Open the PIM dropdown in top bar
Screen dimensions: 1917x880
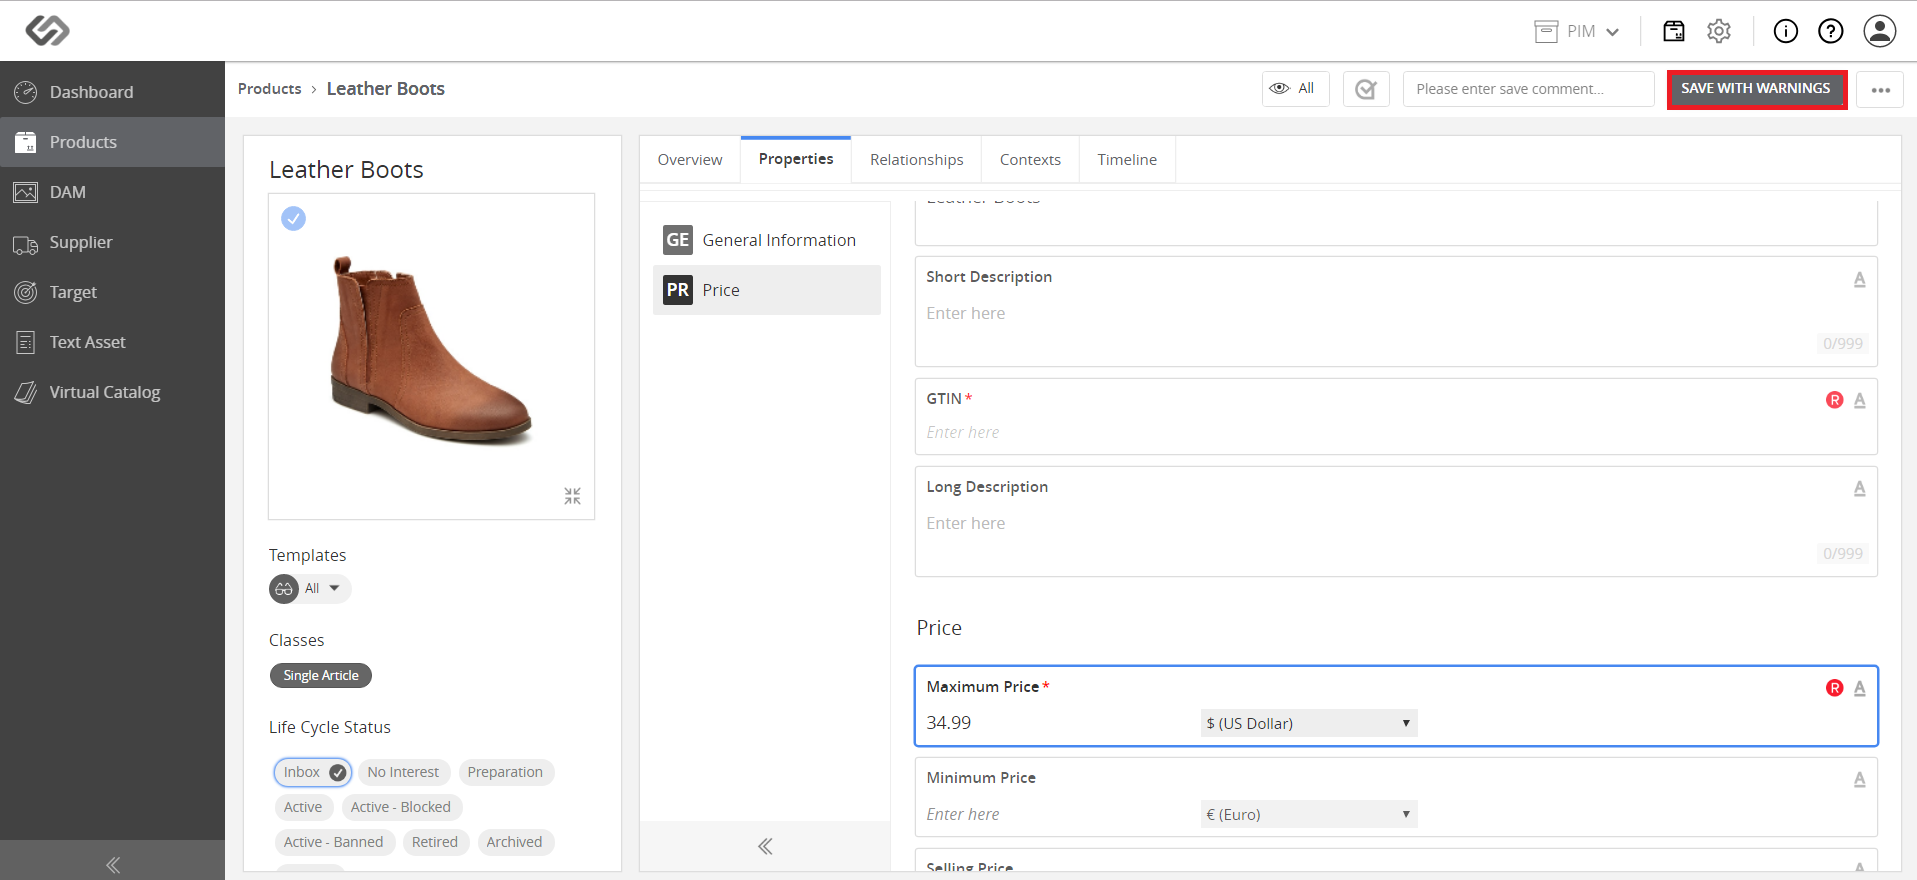[1577, 31]
